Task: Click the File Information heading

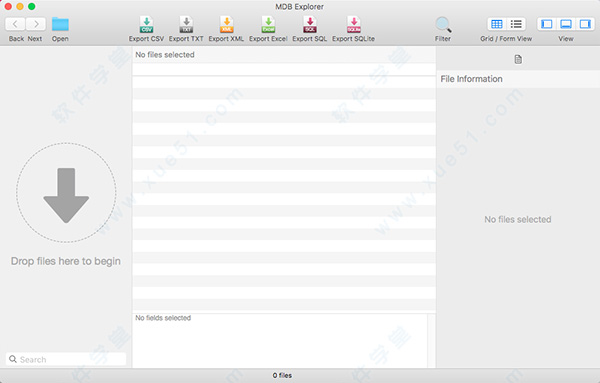Action: click(x=471, y=79)
